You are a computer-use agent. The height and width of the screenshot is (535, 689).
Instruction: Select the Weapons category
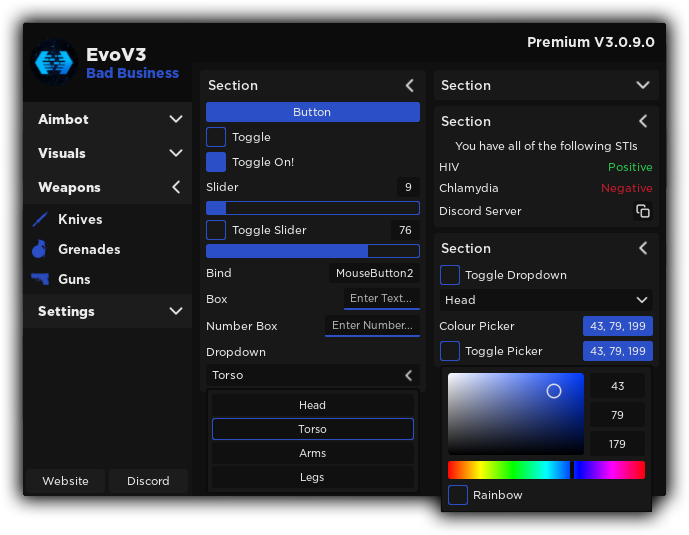[108, 187]
